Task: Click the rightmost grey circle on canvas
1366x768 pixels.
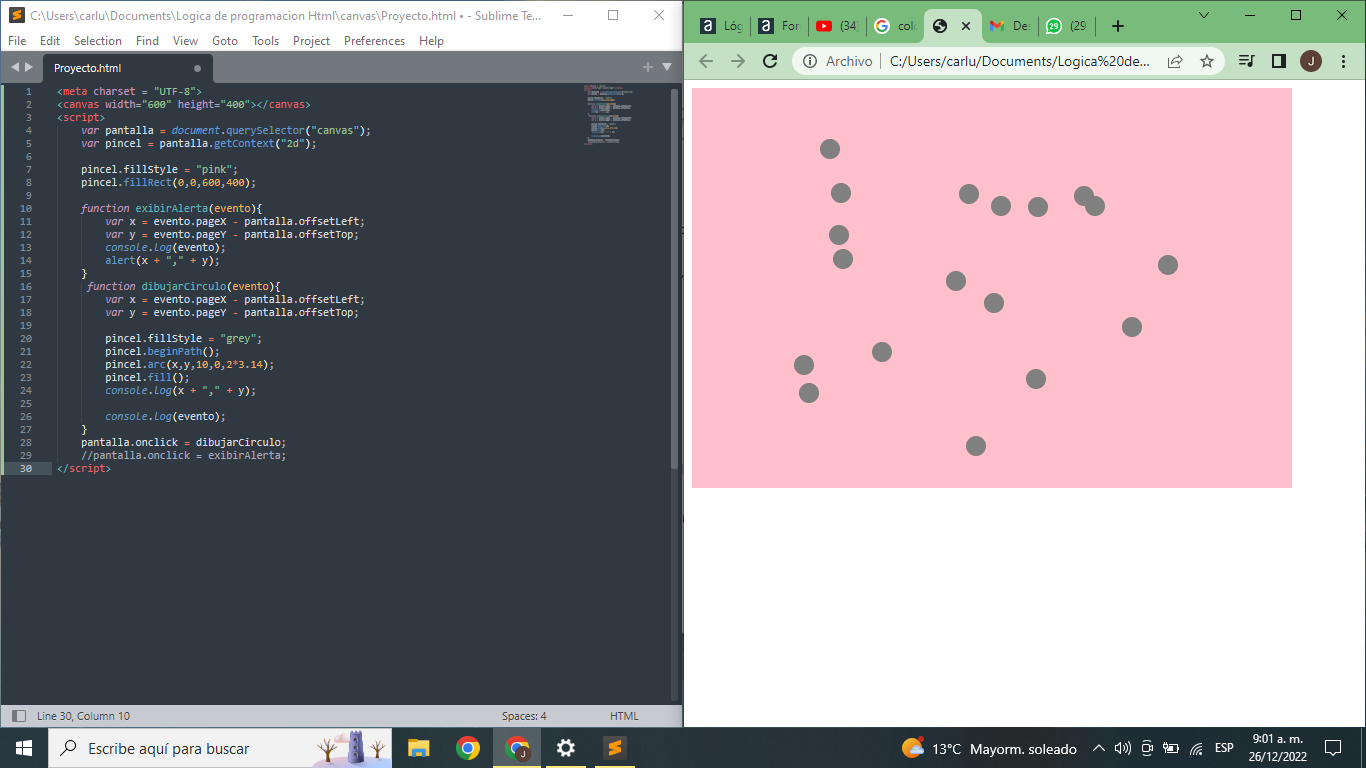Action: coord(1168,265)
